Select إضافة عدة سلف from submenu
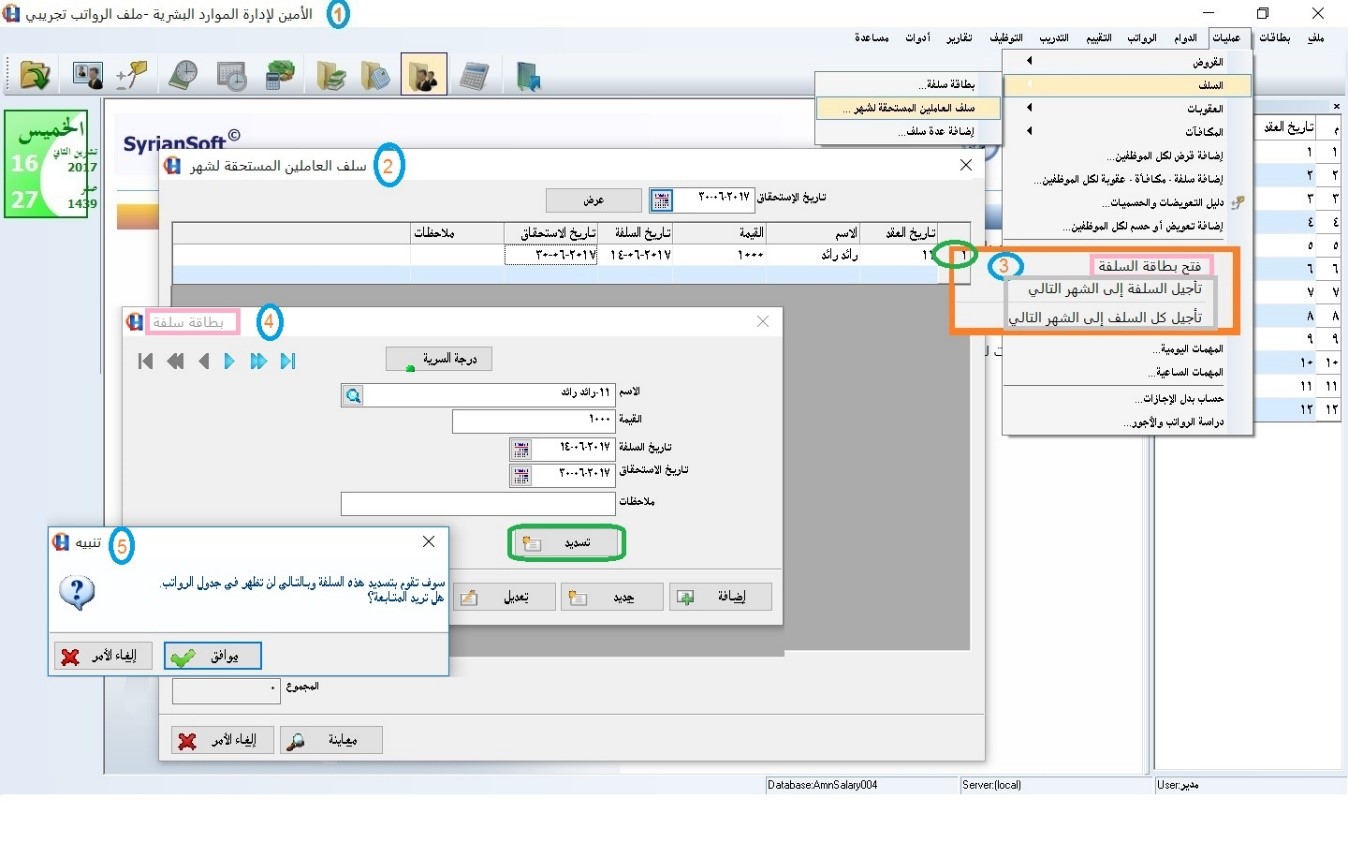This screenshot has height=843, width=1348. 932,131
